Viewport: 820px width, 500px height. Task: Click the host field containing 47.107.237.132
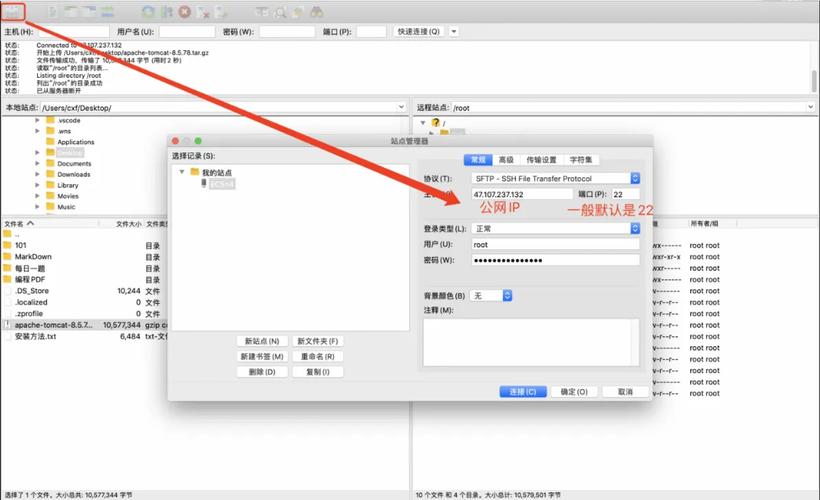[522, 194]
